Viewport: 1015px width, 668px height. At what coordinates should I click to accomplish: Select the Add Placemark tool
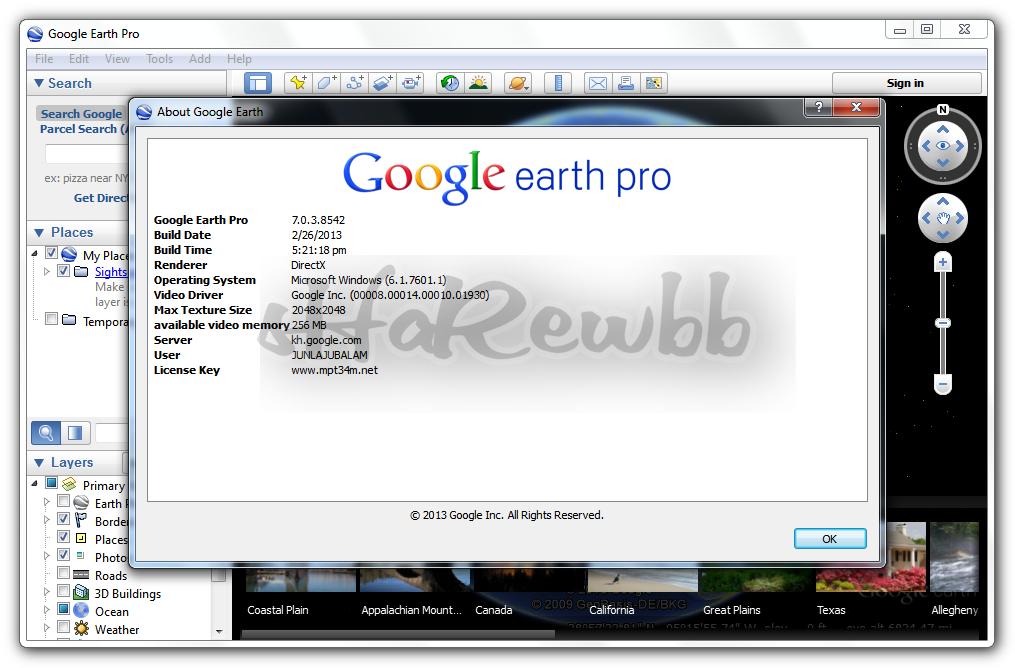298,83
